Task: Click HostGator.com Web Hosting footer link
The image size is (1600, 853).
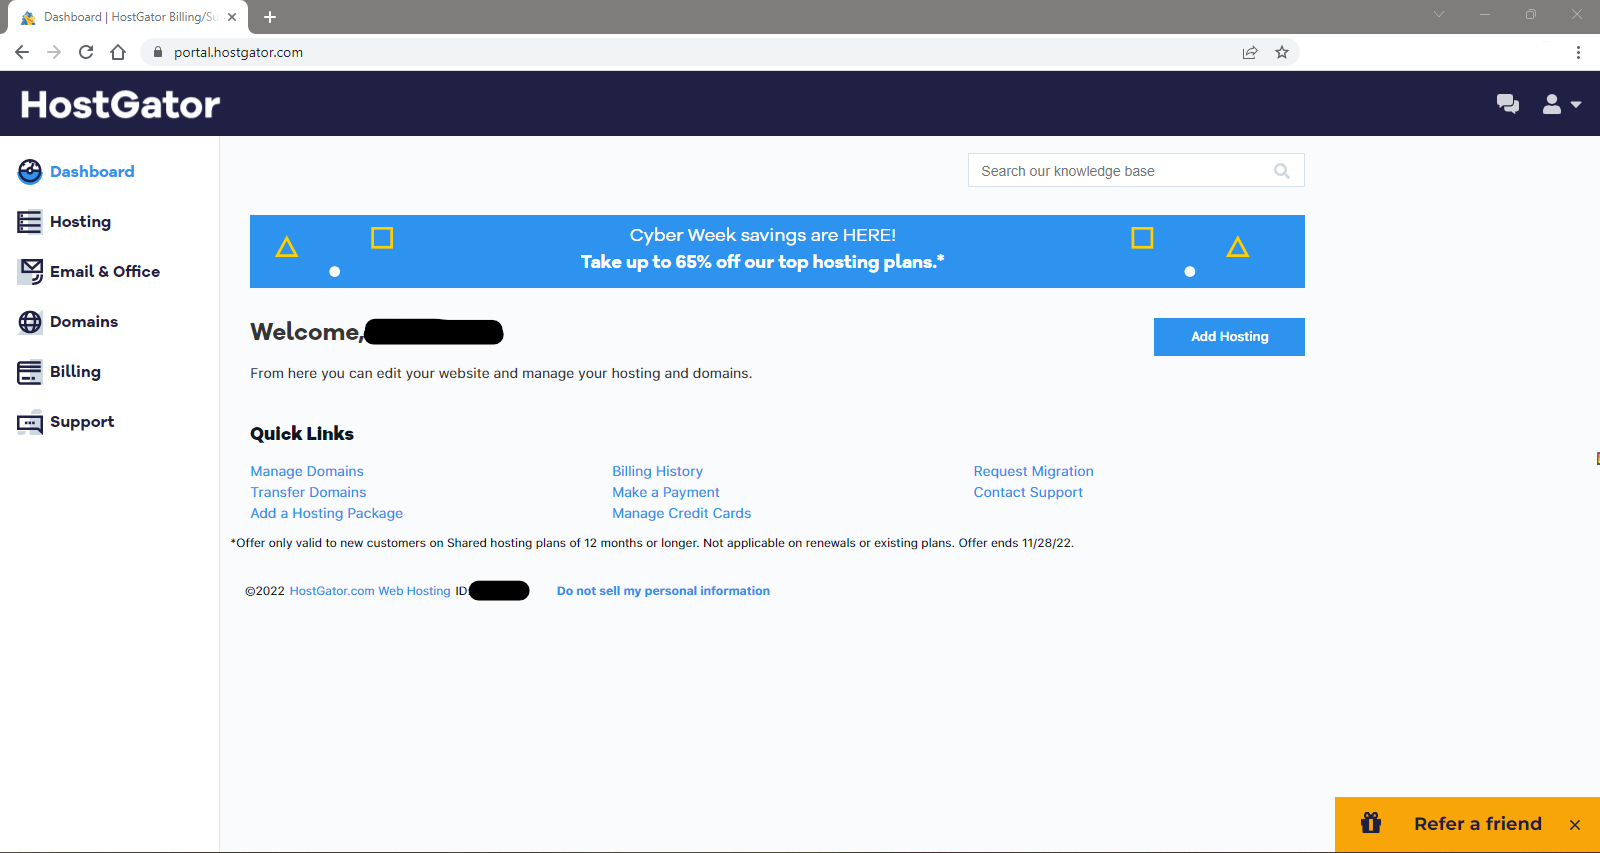Action: click(370, 591)
